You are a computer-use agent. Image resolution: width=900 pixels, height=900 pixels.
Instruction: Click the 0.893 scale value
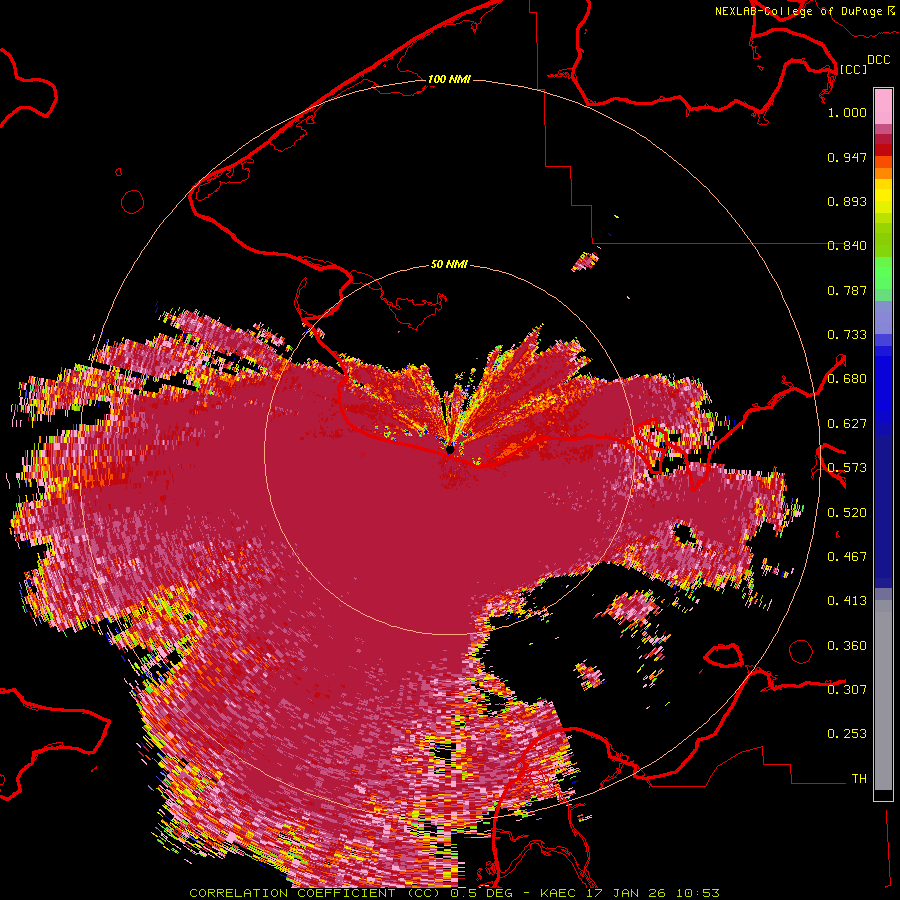coord(847,201)
